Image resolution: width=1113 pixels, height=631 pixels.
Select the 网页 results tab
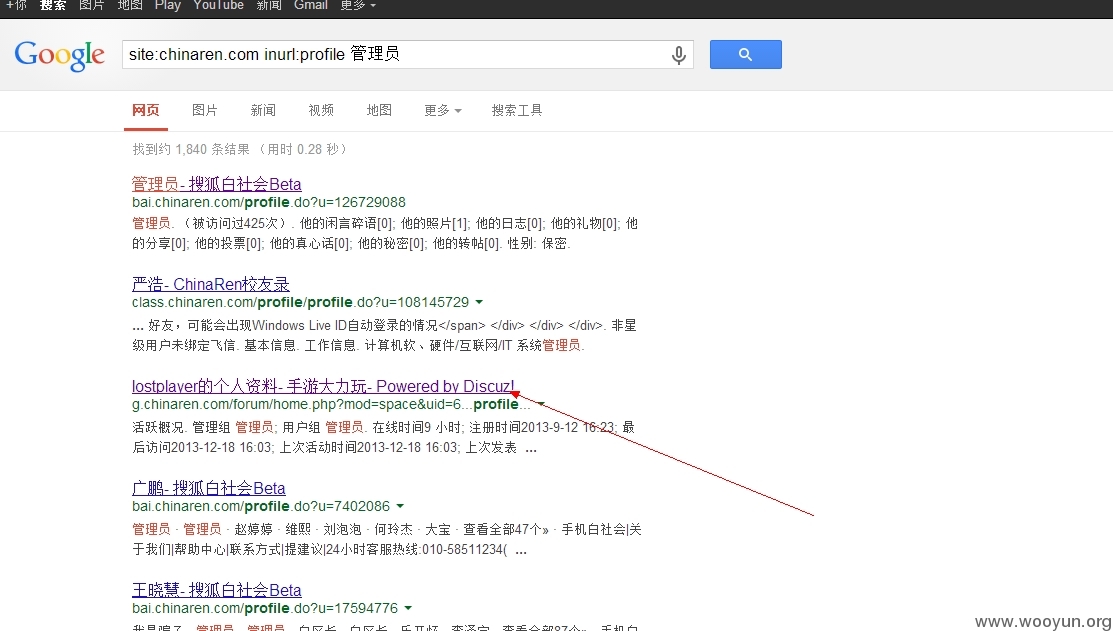[x=146, y=110]
